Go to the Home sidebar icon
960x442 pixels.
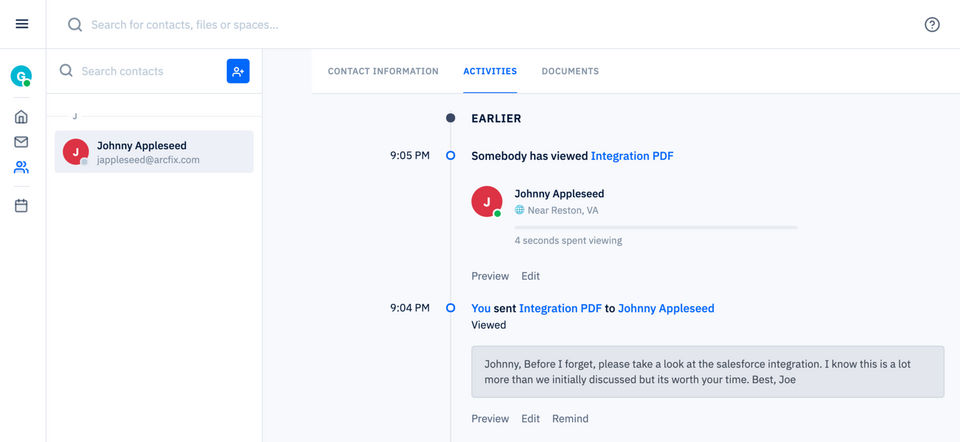click(21, 117)
